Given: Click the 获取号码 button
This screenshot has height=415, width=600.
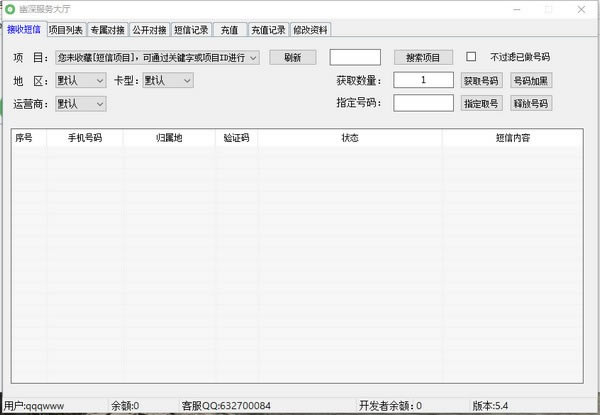Looking at the screenshot, I should pyautogui.click(x=481, y=81).
